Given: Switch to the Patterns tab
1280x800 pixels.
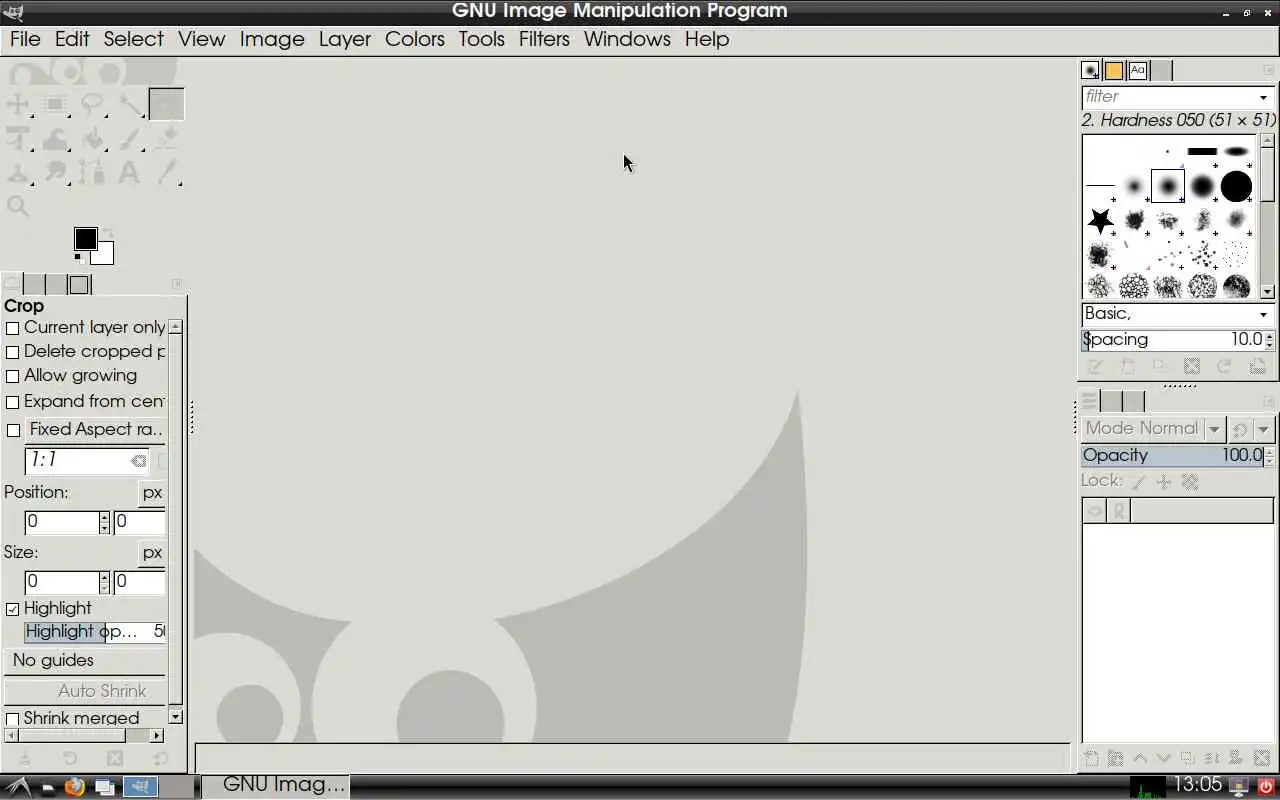Looking at the screenshot, I should pyautogui.click(x=1114, y=70).
